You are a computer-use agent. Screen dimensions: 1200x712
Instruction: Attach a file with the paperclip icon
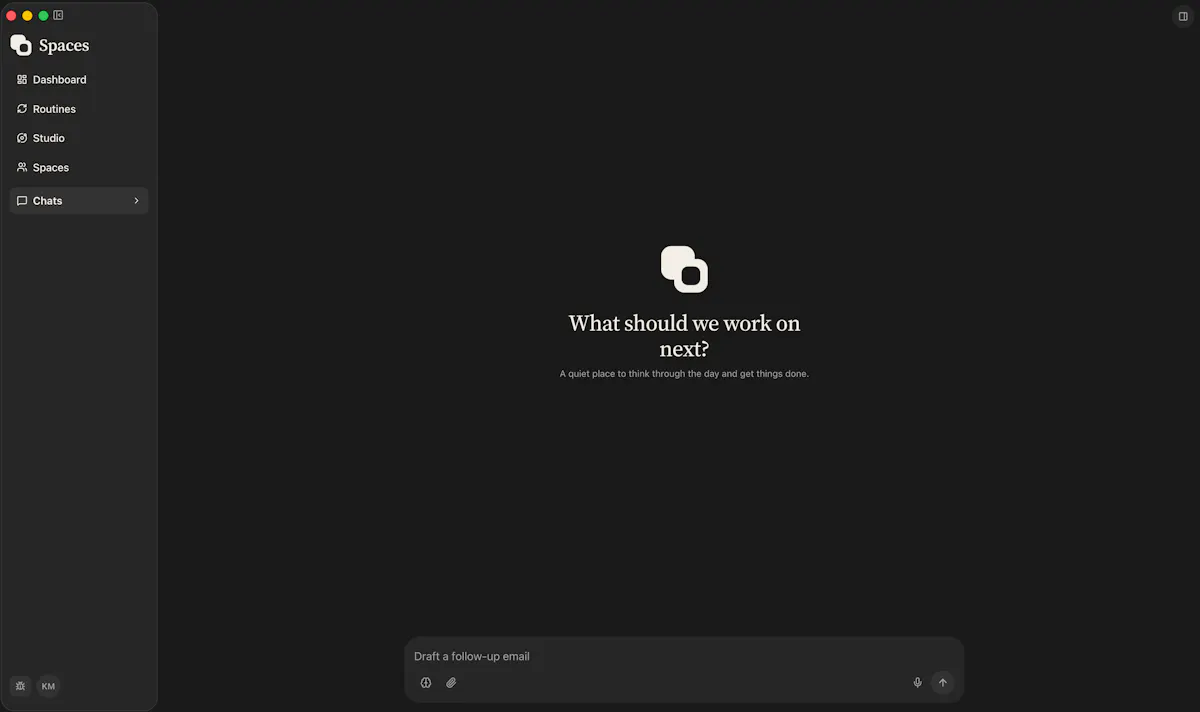coord(451,683)
